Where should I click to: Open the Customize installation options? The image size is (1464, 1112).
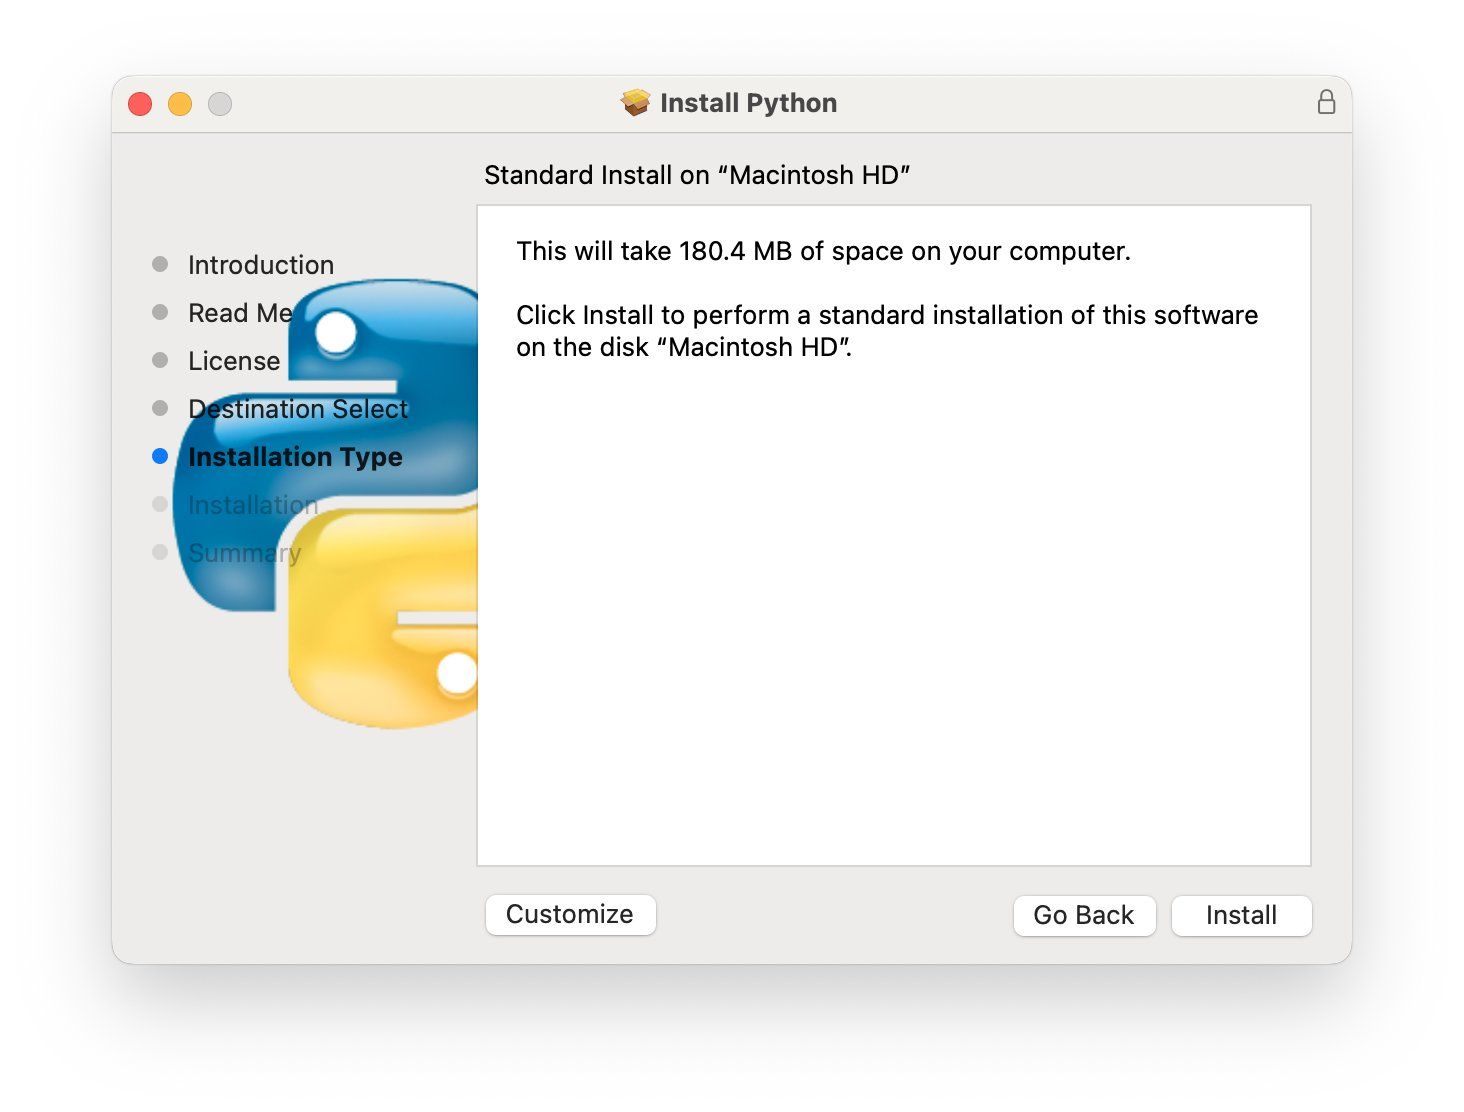pyautogui.click(x=570, y=914)
